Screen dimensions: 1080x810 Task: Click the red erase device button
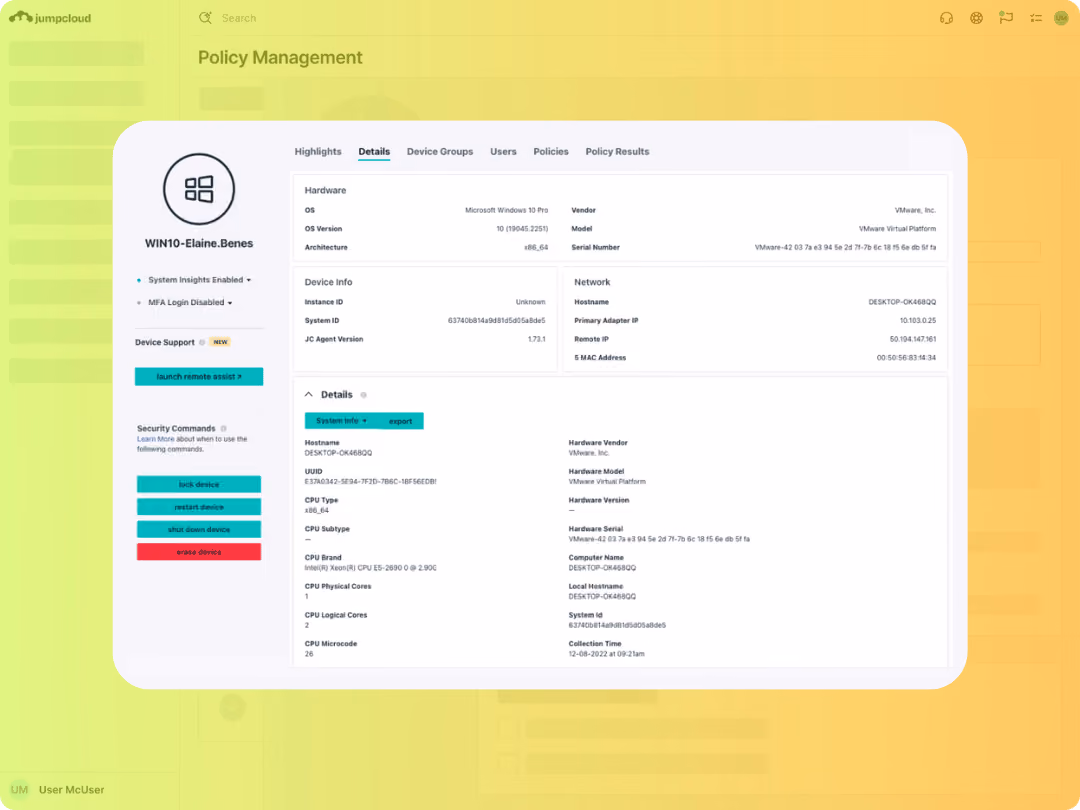tap(198, 552)
